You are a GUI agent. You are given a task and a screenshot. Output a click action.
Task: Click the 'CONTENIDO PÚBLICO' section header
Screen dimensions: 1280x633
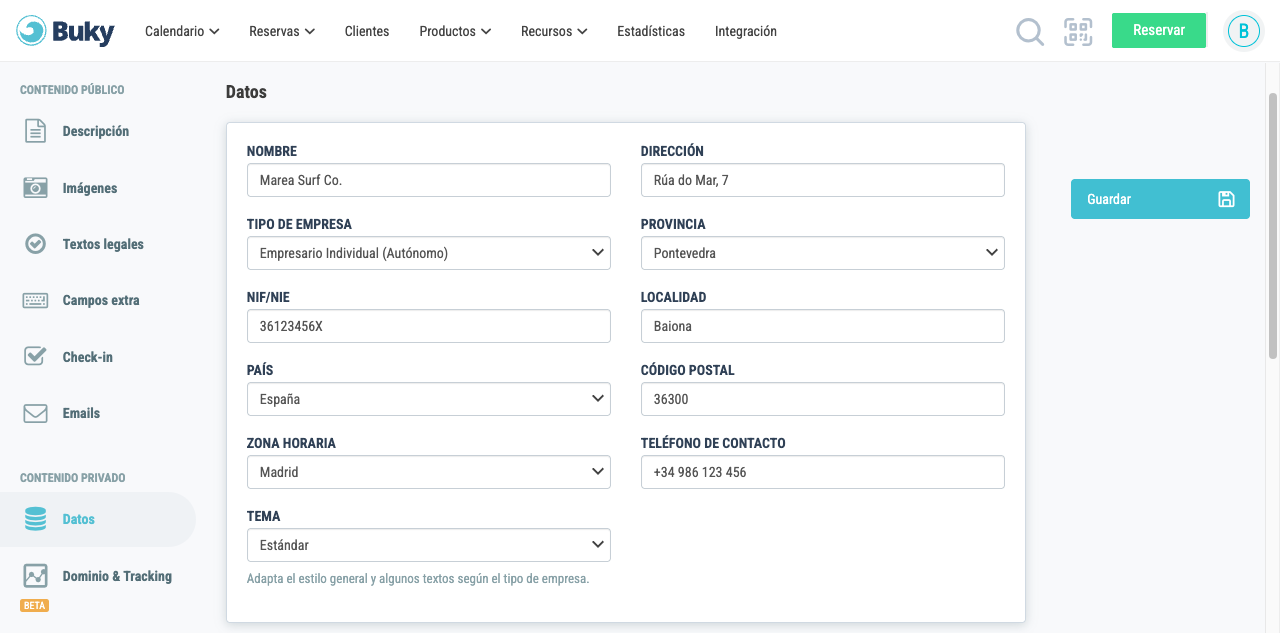tap(72, 90)
